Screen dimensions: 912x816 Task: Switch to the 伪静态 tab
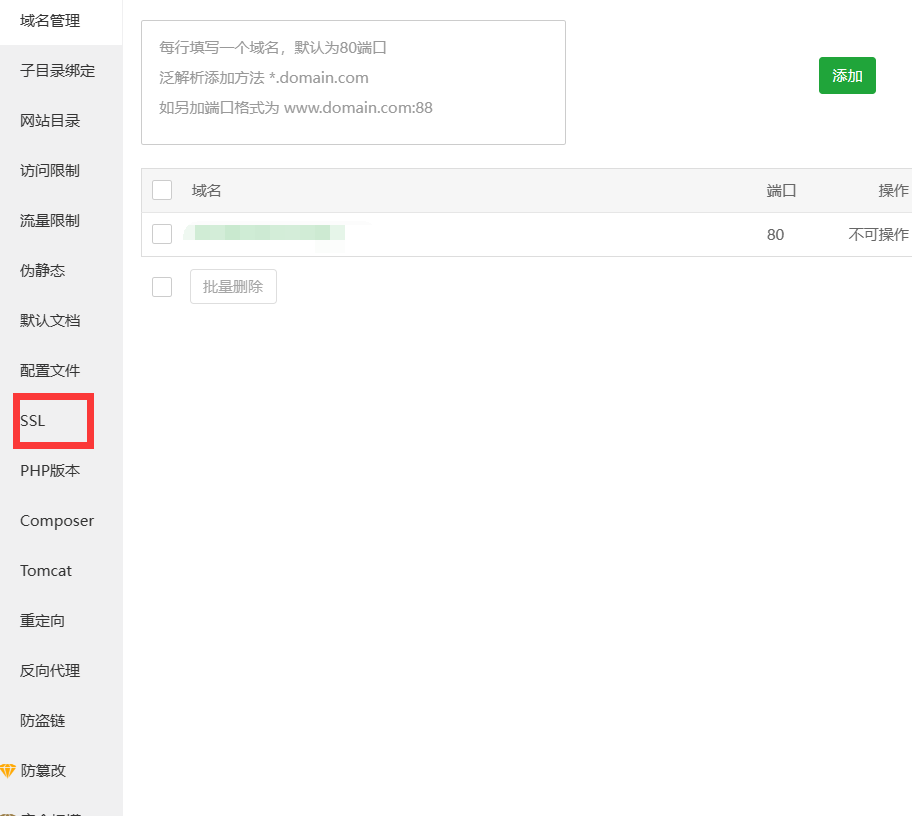coord(43,271)
